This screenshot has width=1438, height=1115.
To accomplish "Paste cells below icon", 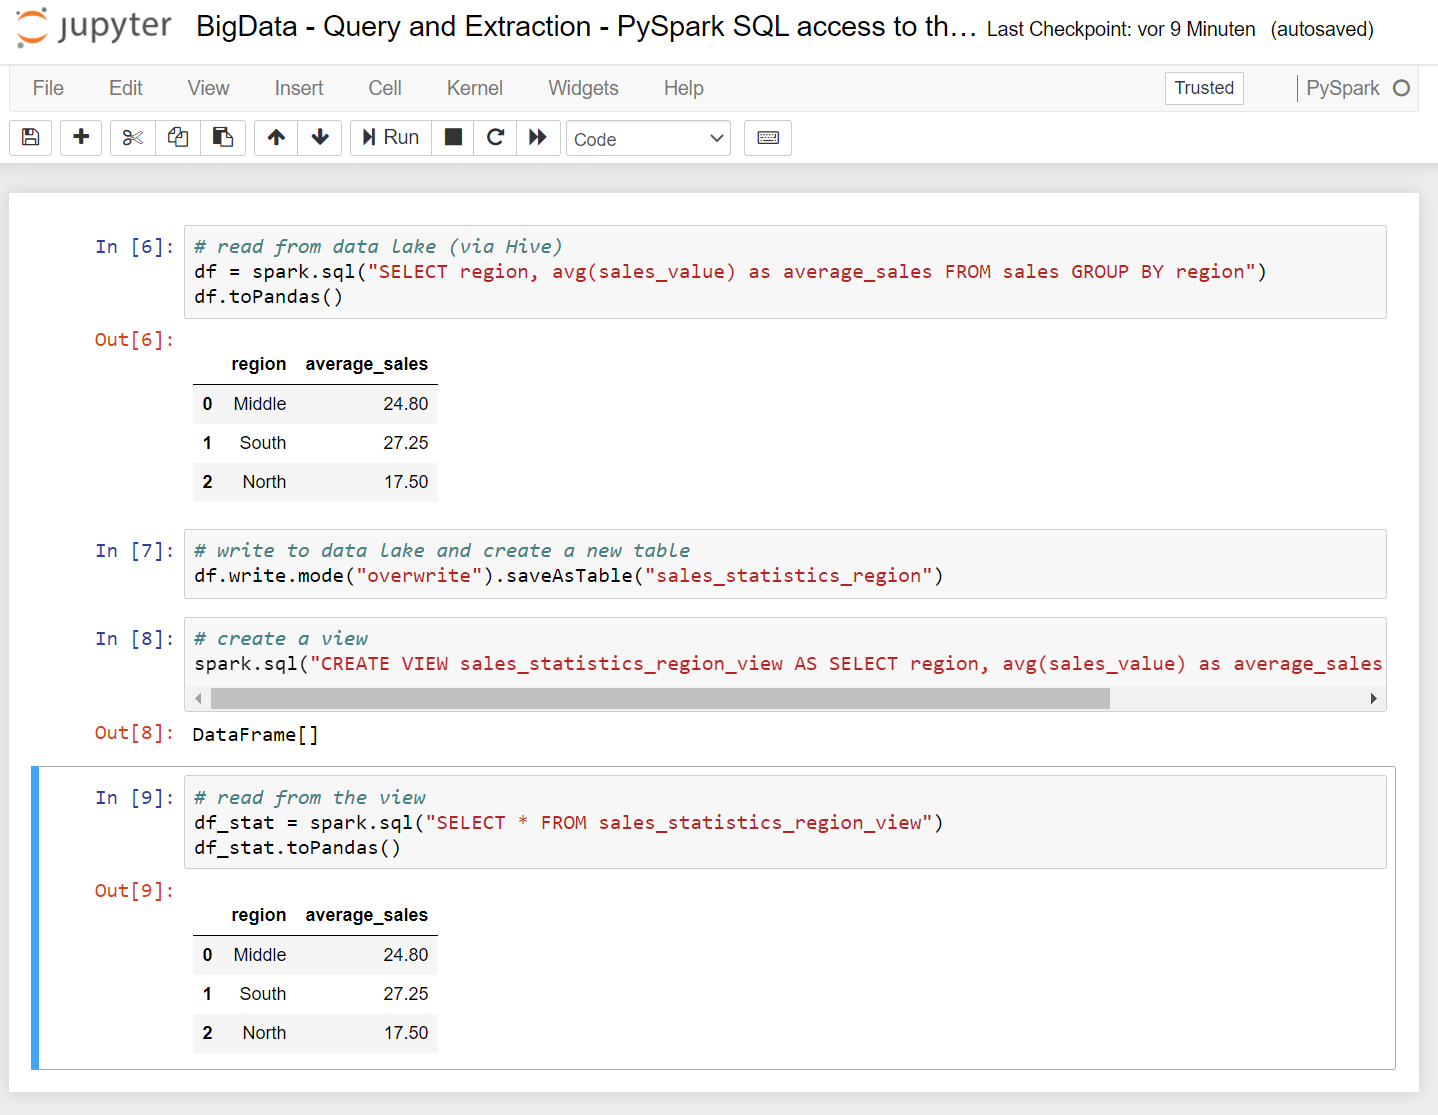I will click(x=223, y=138).
